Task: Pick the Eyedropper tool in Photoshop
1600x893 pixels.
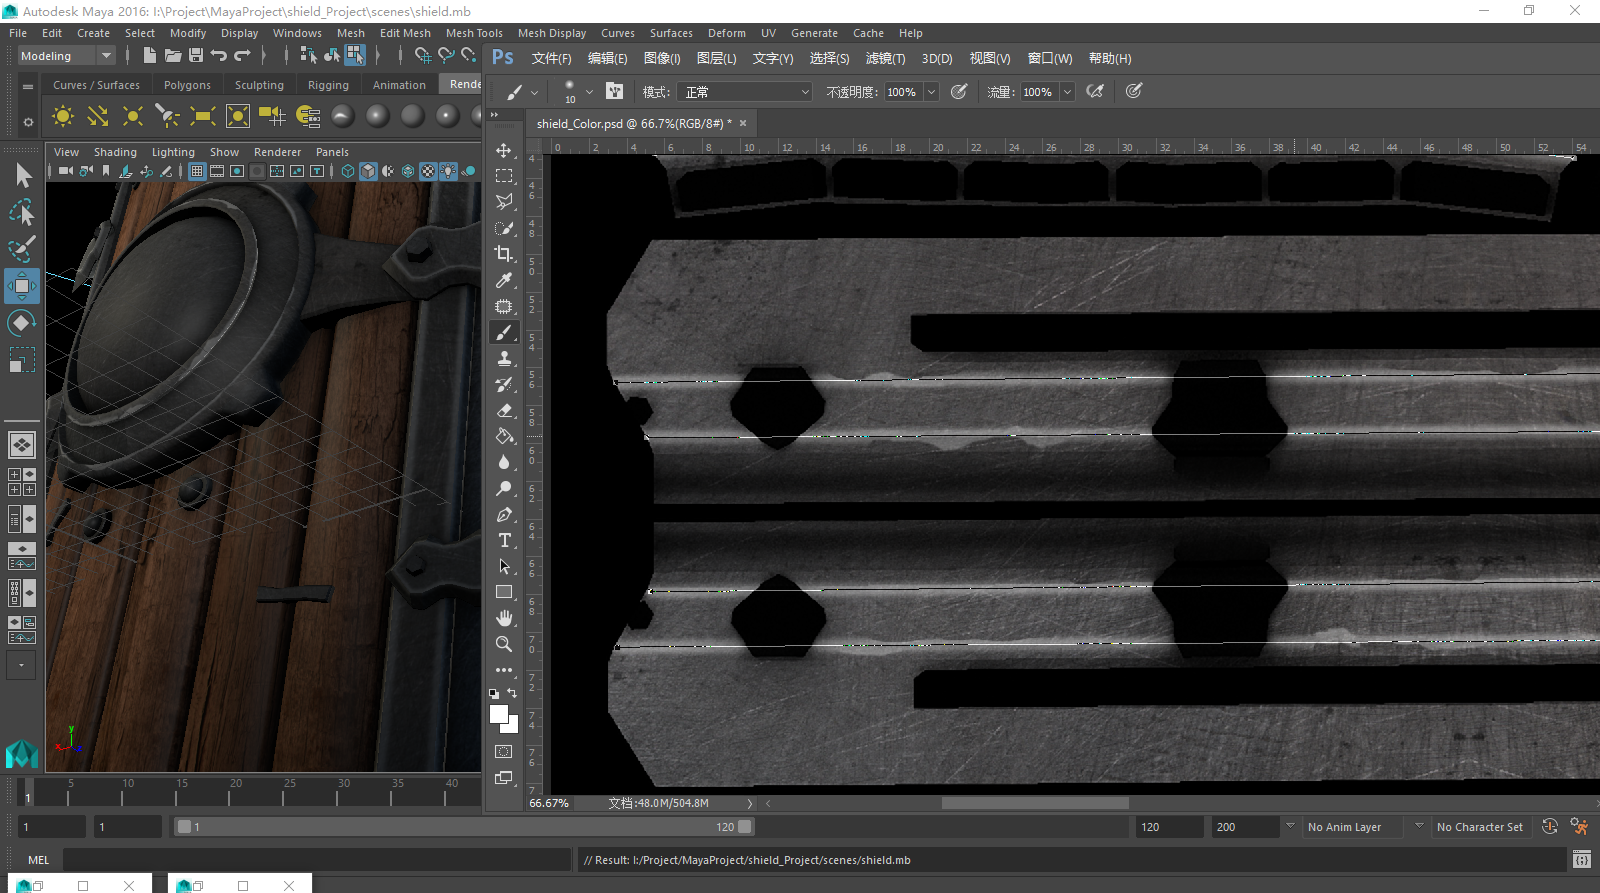Action: tap(504, 280)
